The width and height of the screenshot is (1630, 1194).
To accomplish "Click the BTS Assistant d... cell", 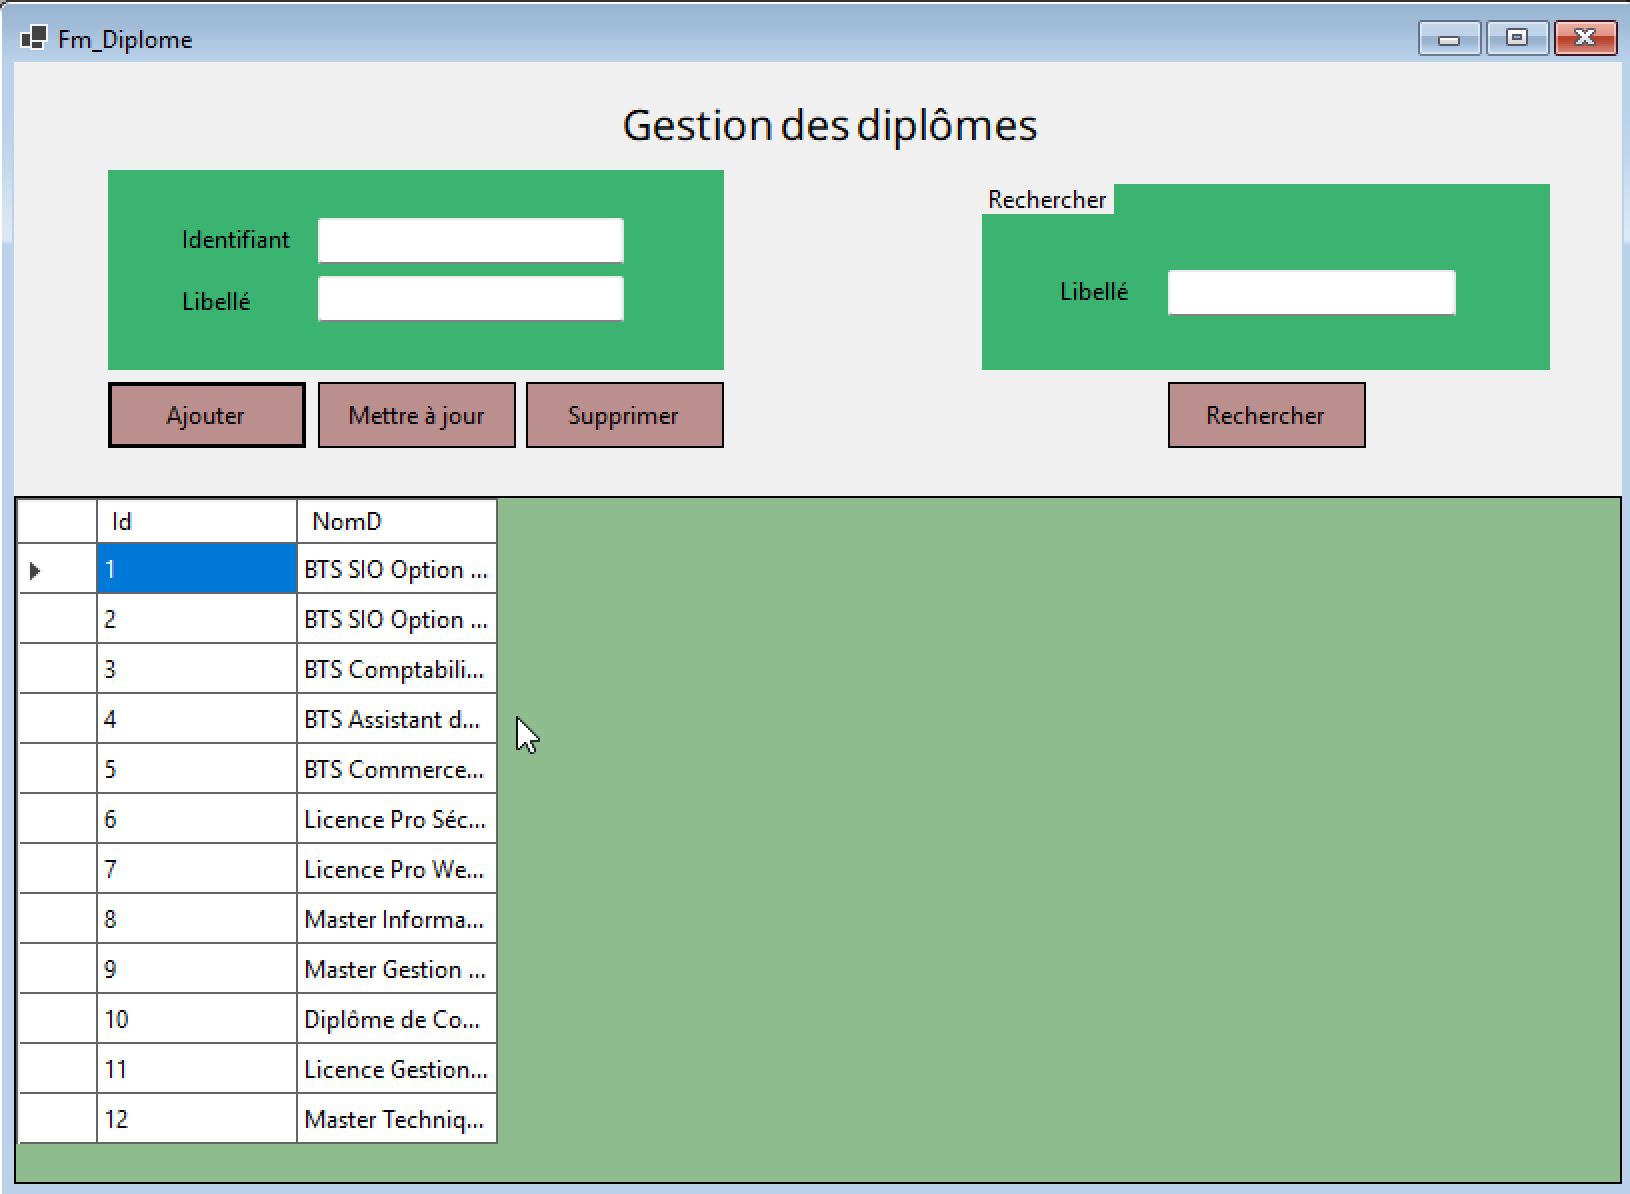I will pos(396,720).
